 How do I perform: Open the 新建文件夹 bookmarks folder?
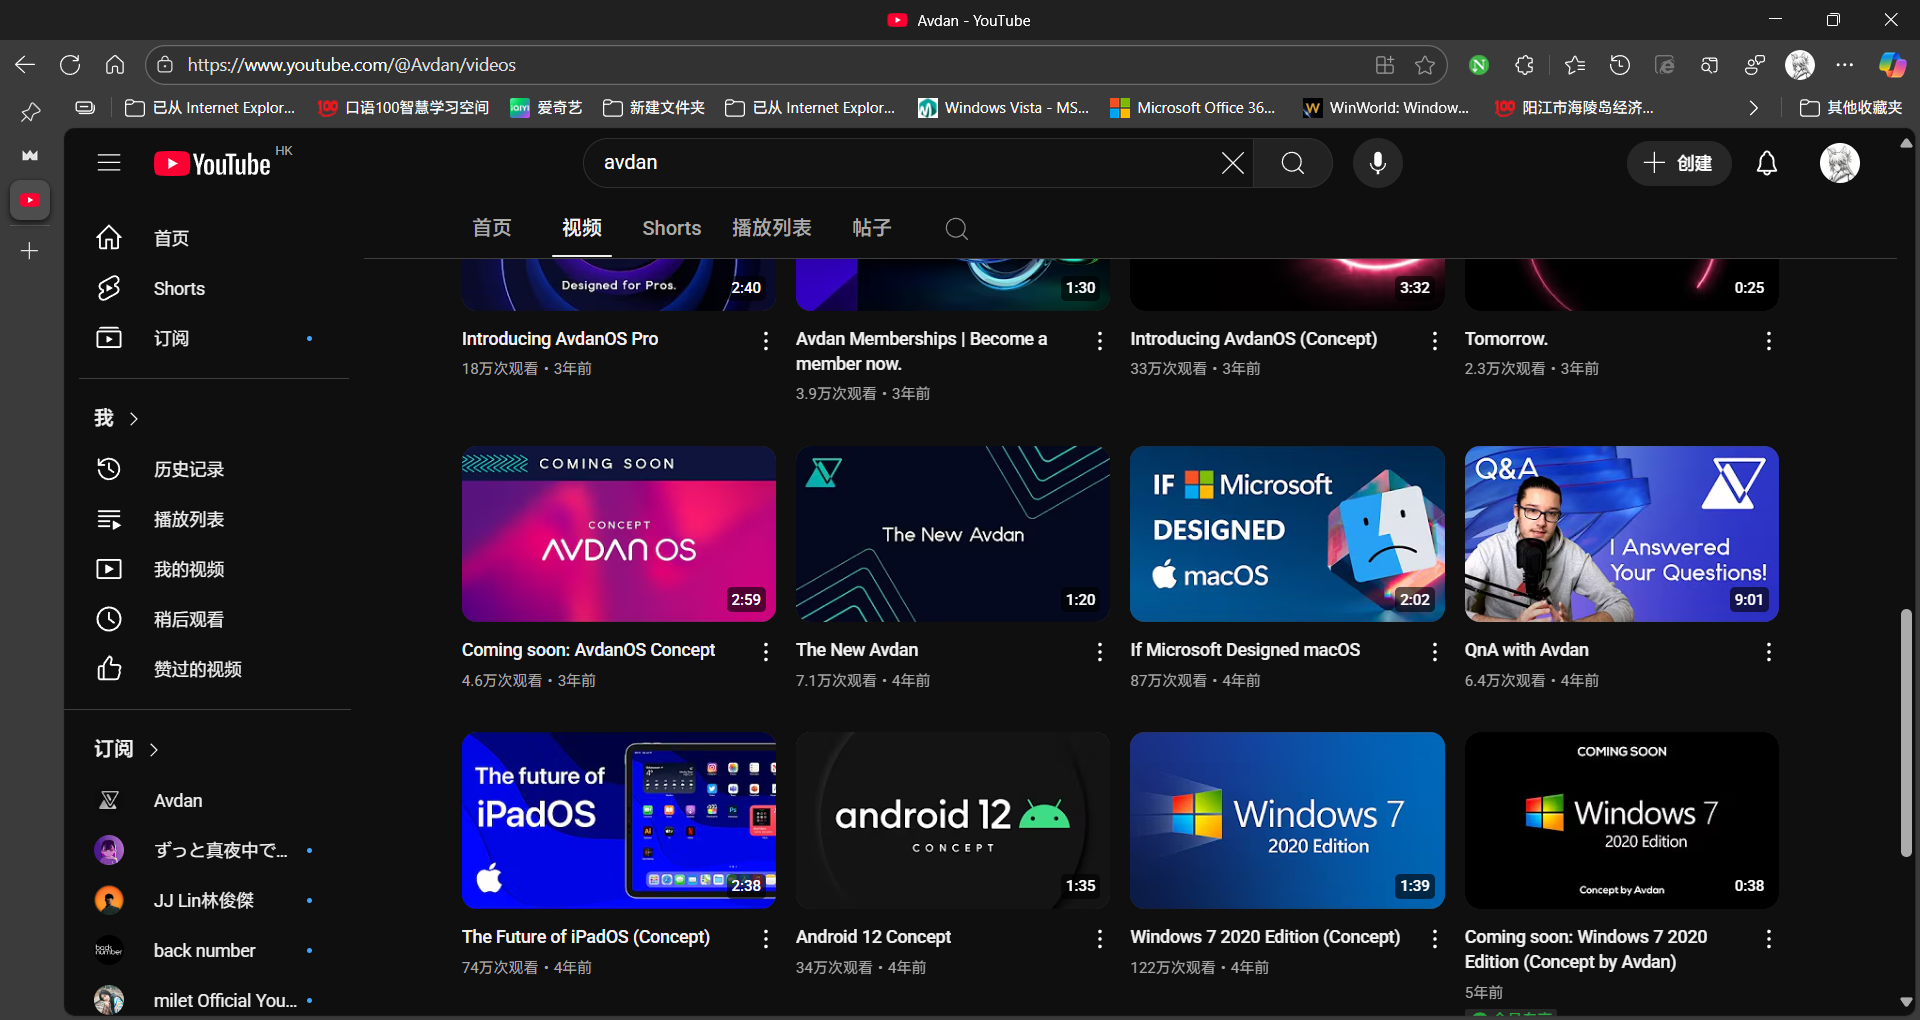tap(654, 108)
